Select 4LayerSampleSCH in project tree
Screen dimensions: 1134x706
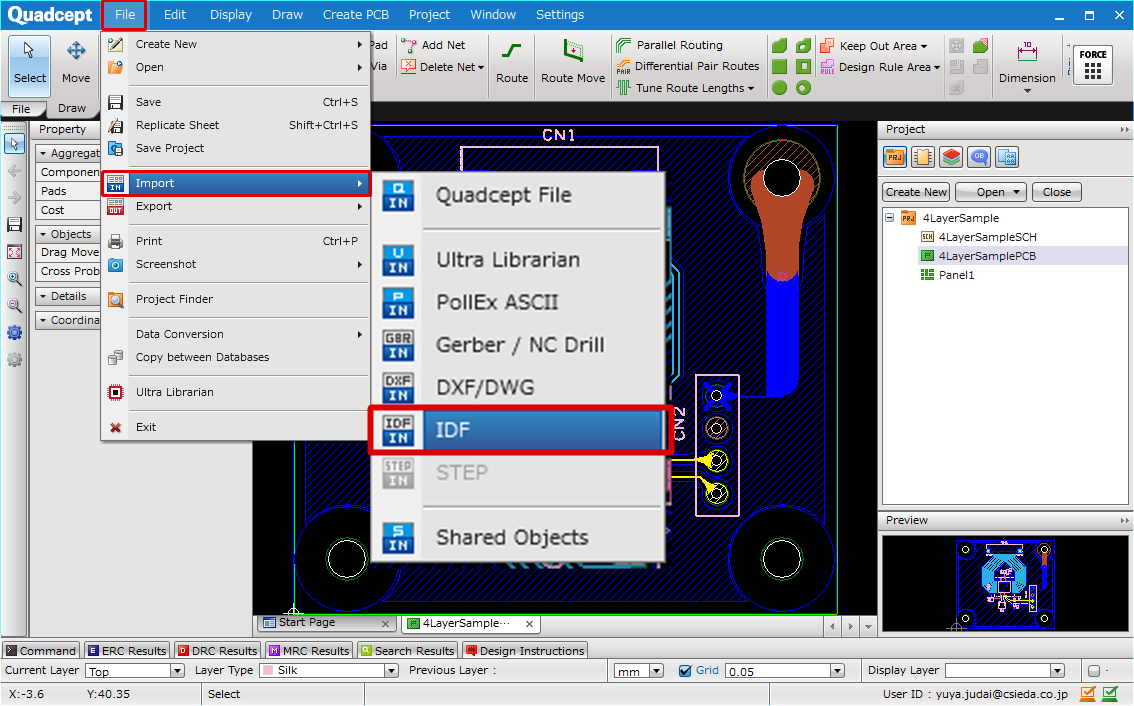987,237
